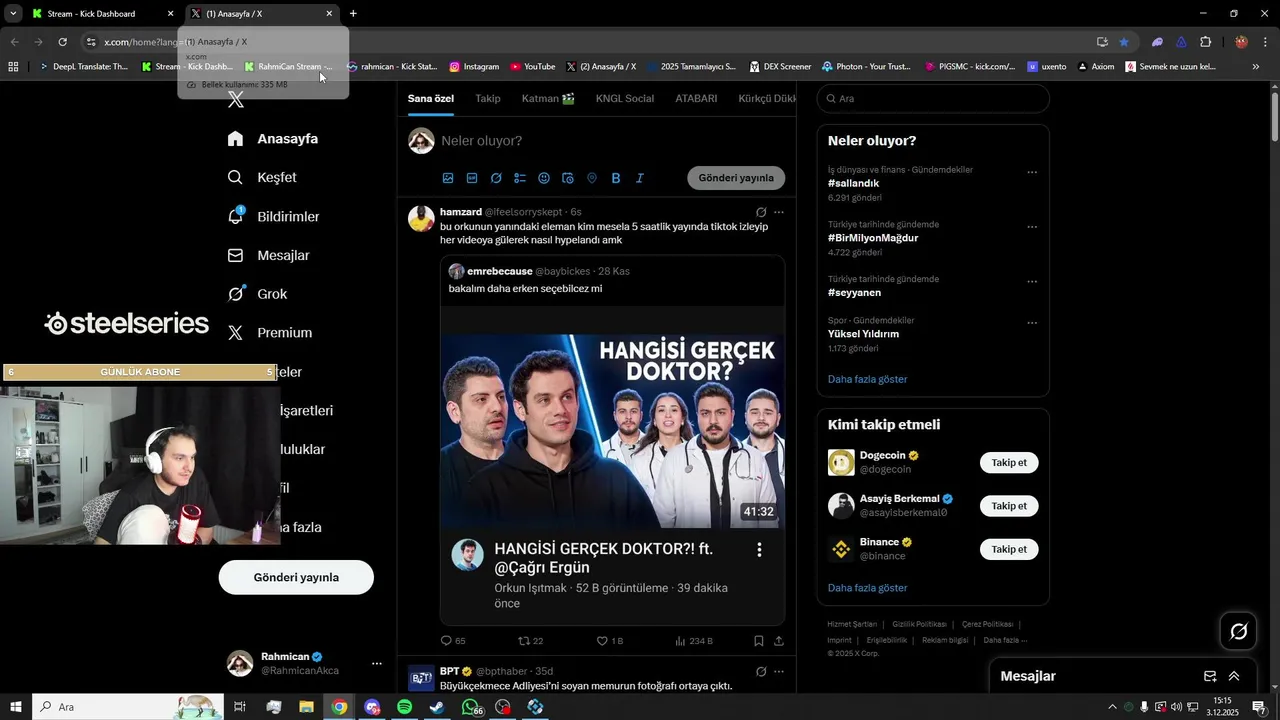Bookmark hamzard's post
Image resolution: width=1280 pixels, height=720 pixels.
tap(759, 641)
